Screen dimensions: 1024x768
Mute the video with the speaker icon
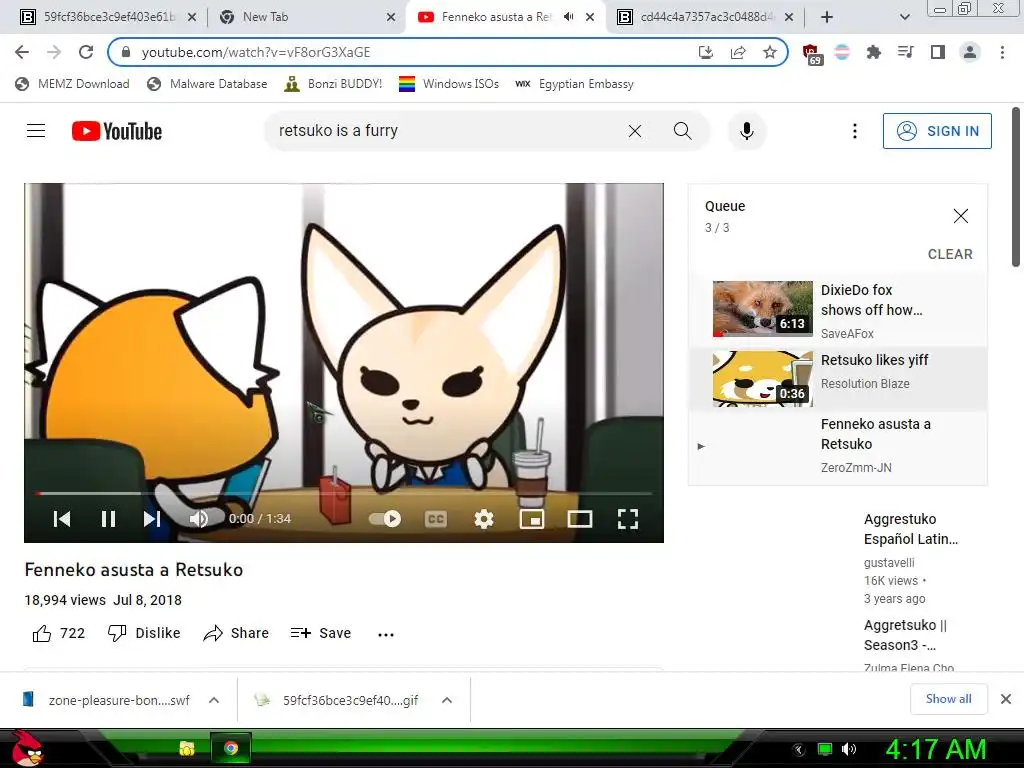click(x=199, y=519)
